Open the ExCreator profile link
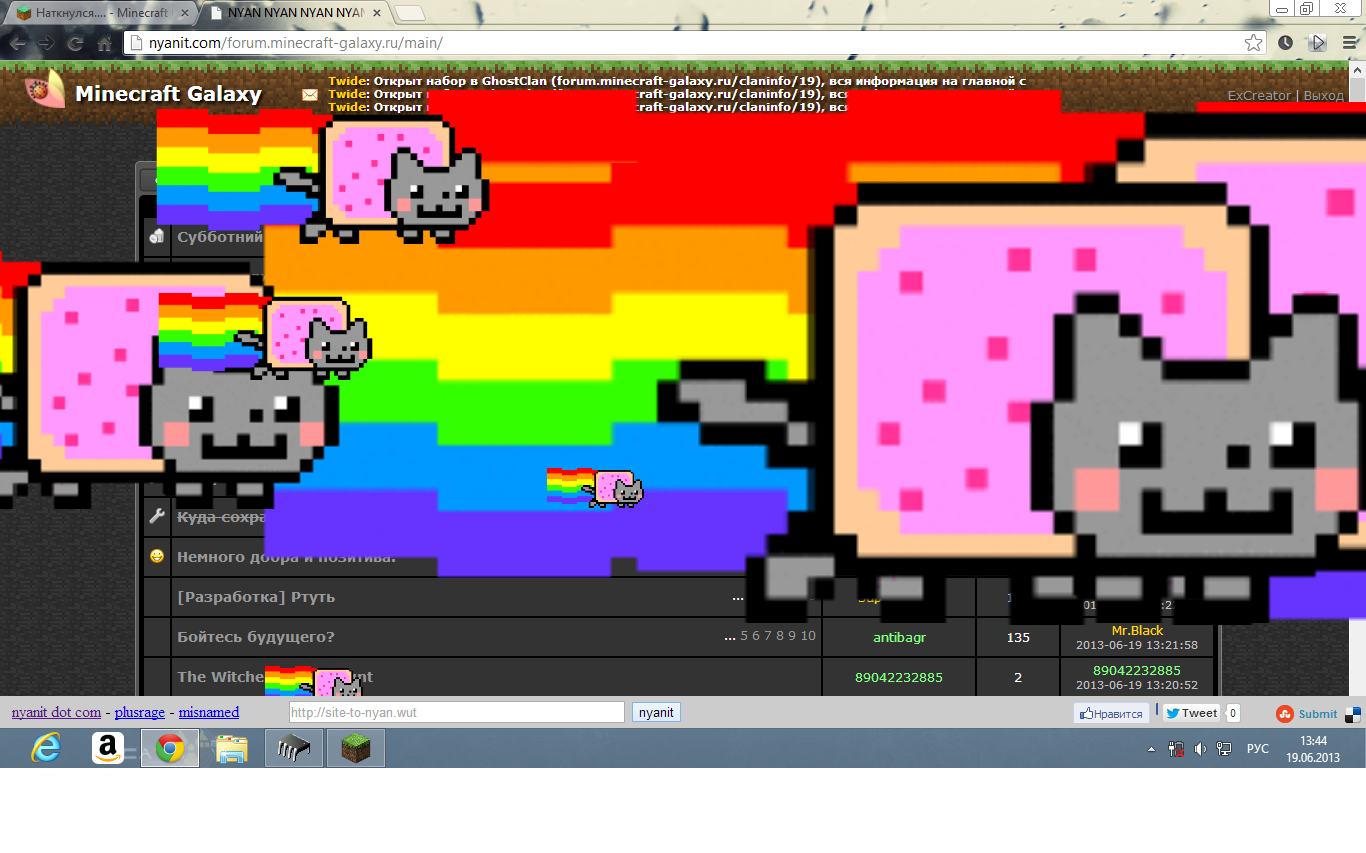Viewport: 1366px width, 853px height. coord(1259,95)
